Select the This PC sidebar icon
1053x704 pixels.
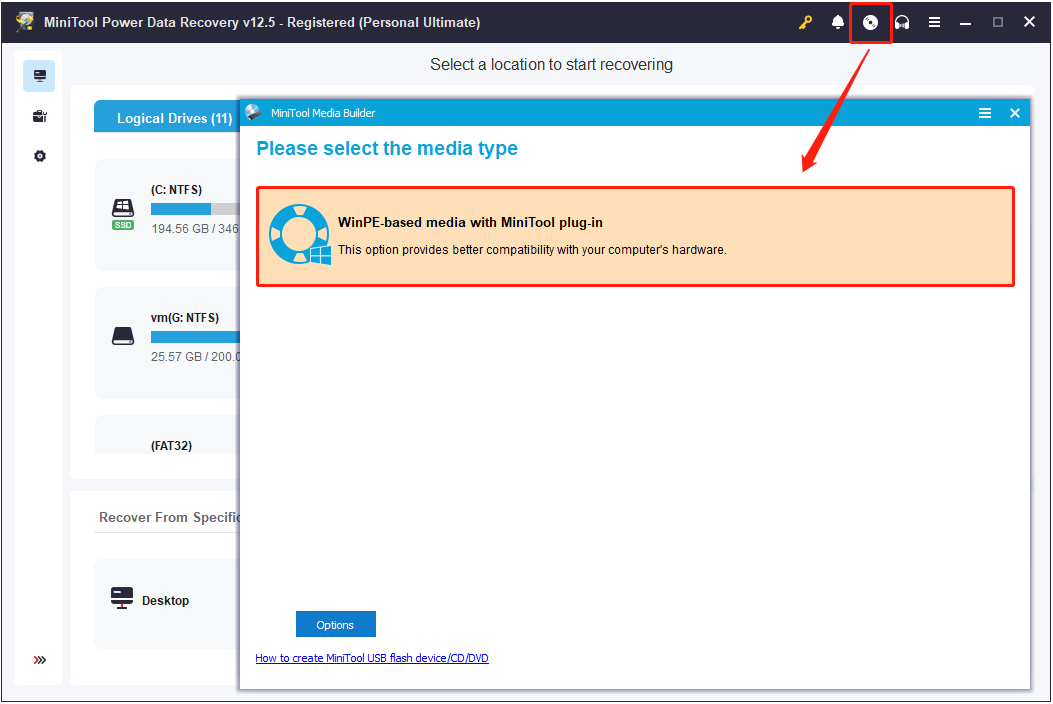(40, 76)
